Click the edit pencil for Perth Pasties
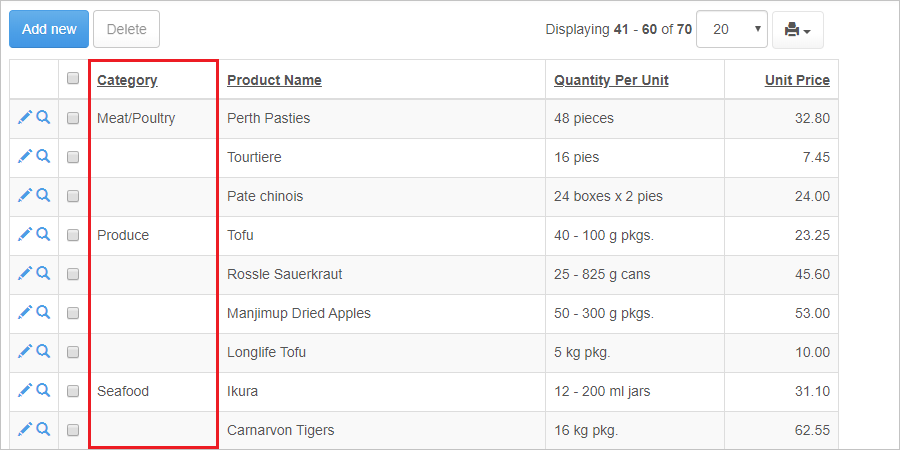The width and height of the screenshot is (900, 450). [25, 117]
